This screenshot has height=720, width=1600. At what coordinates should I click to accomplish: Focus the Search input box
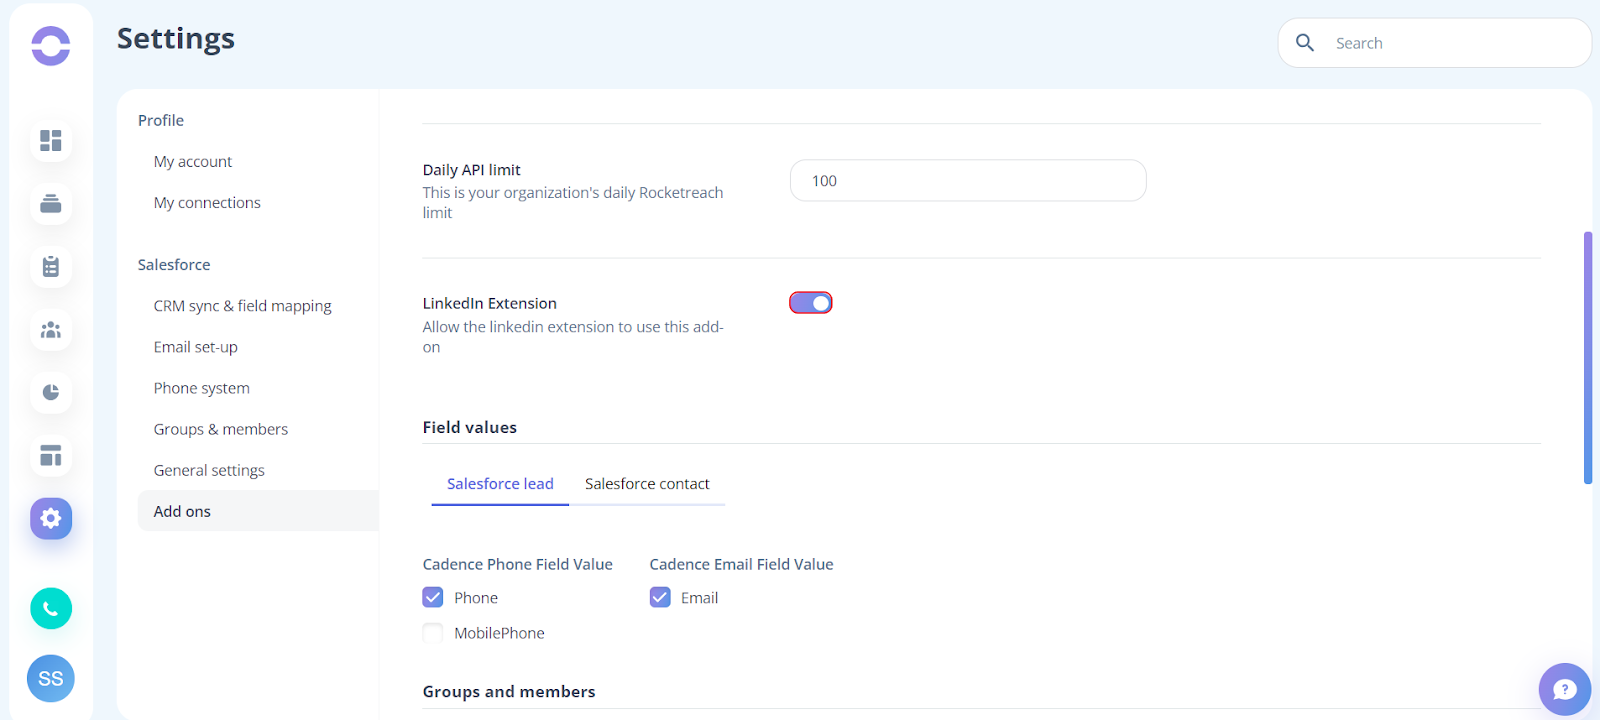[1434, 43]
